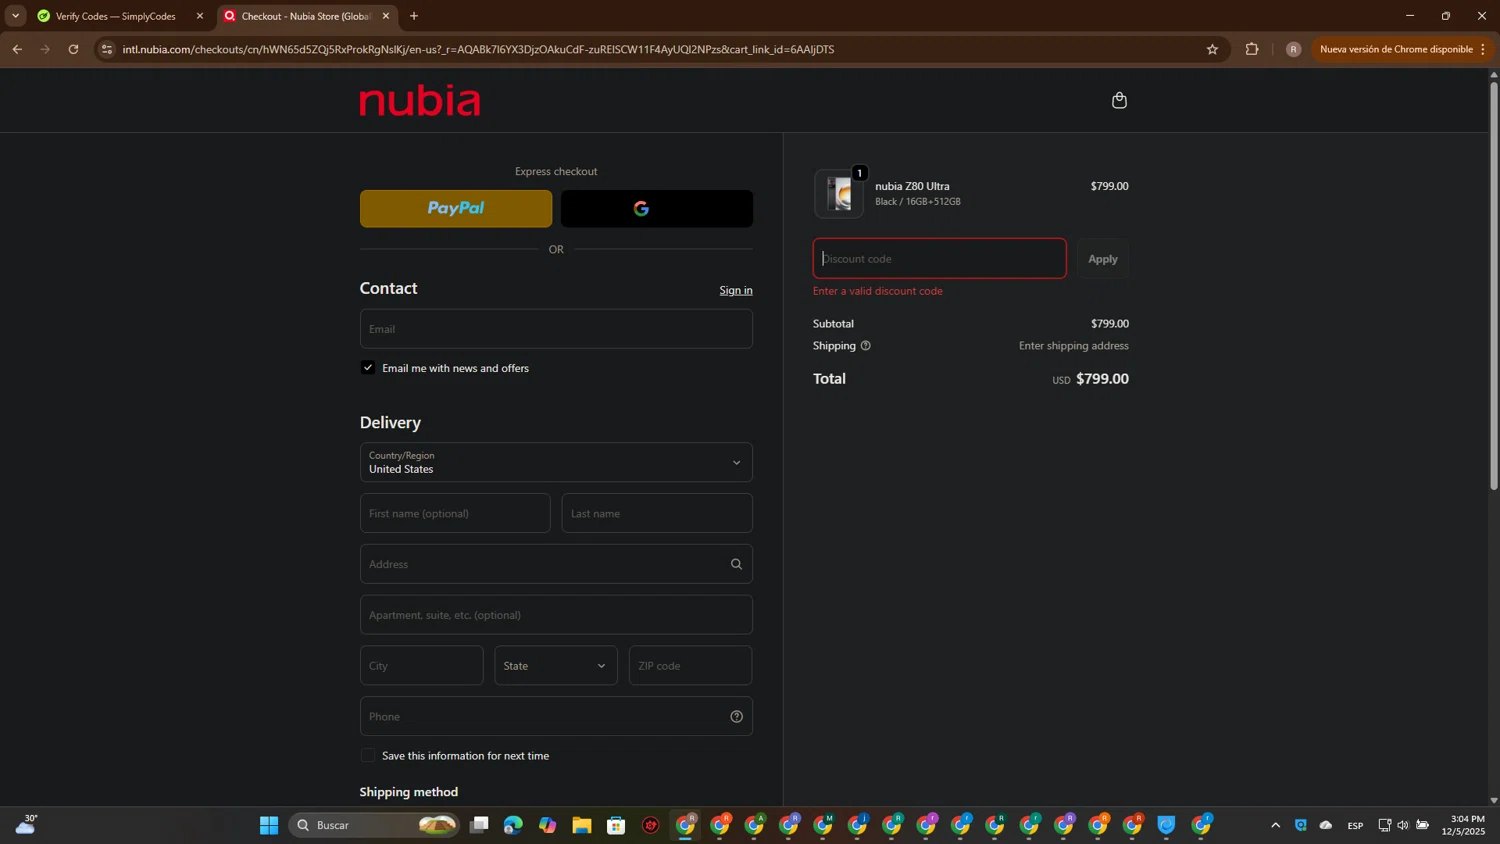
Task: Click the Total $799.00 amount
Action: coord(1102,379)
